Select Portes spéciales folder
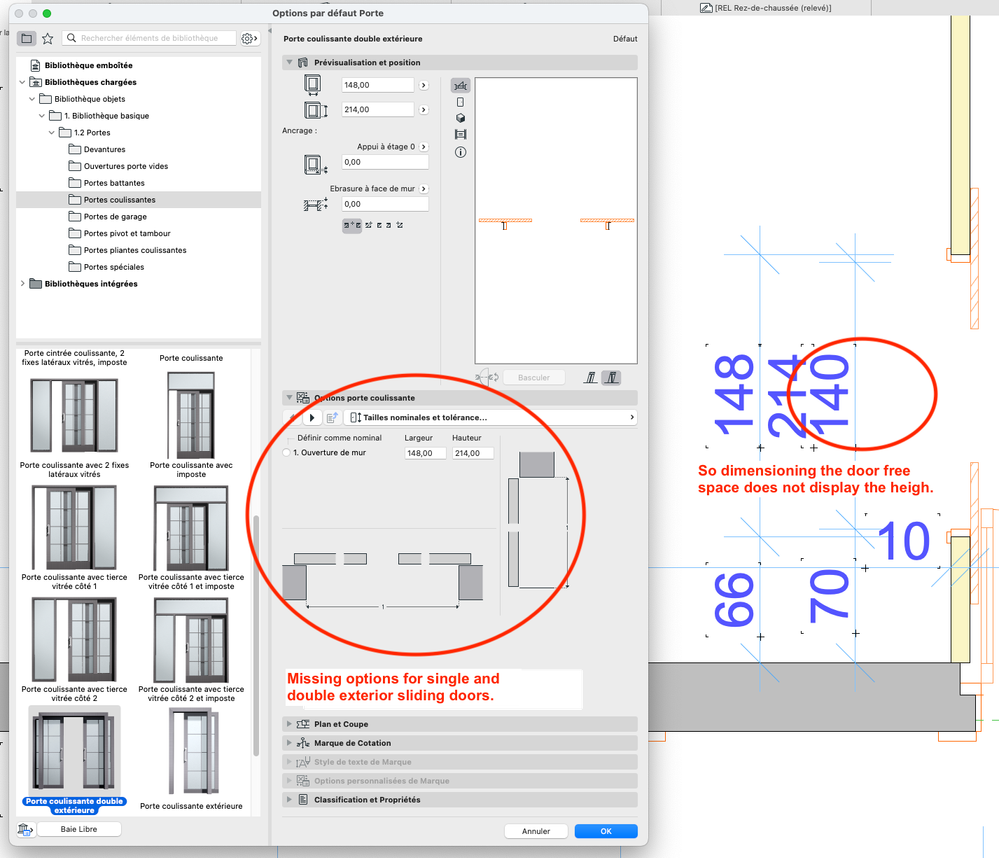Image resolution: width=999 pixels, height=858 pixels. coord(113,267)
